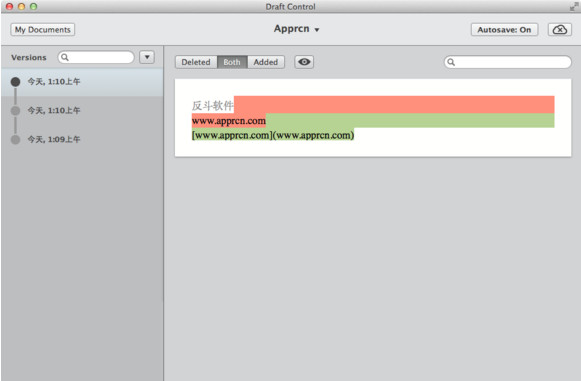
Task: Click the red-highlighted www.apprcn.com text
Action: 229,121
